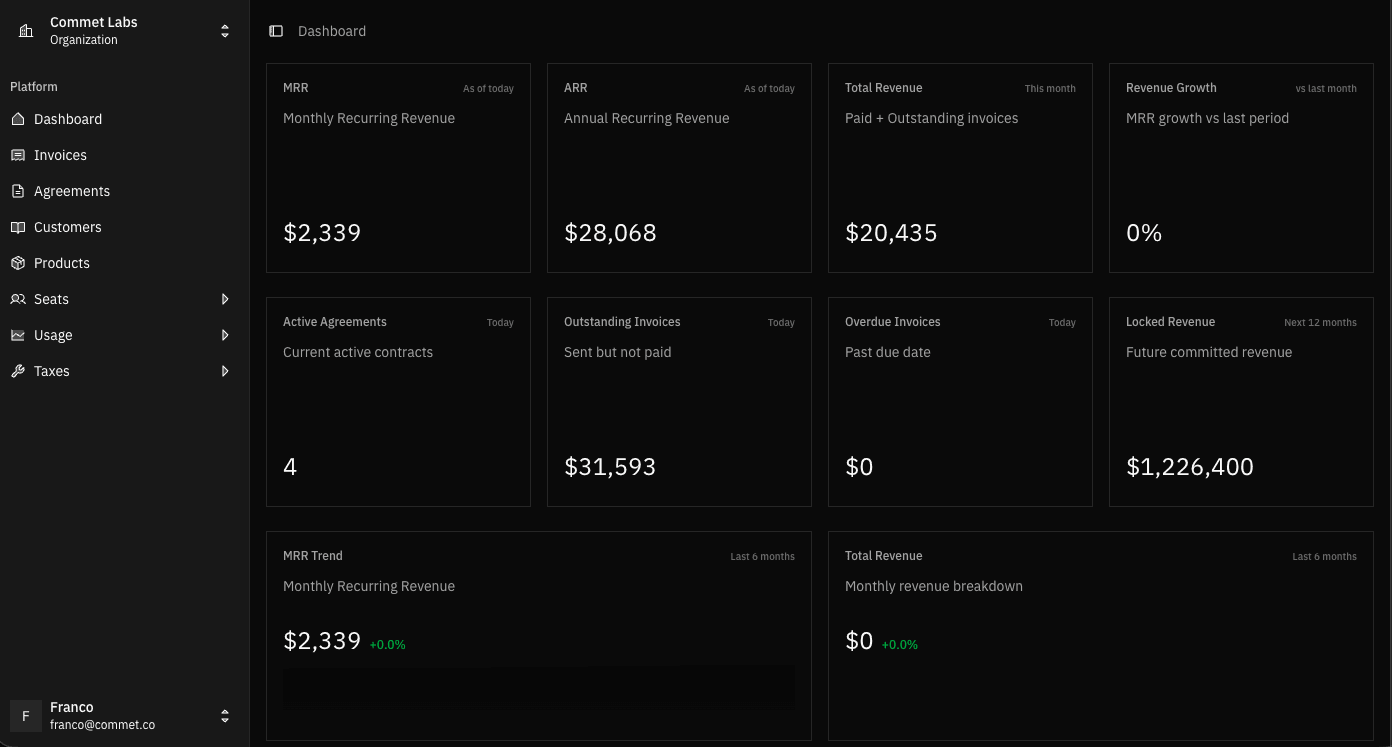Select the Taxes wrench icon
The width and height of the screenshot is (1392, 747).
pos(18,371)
